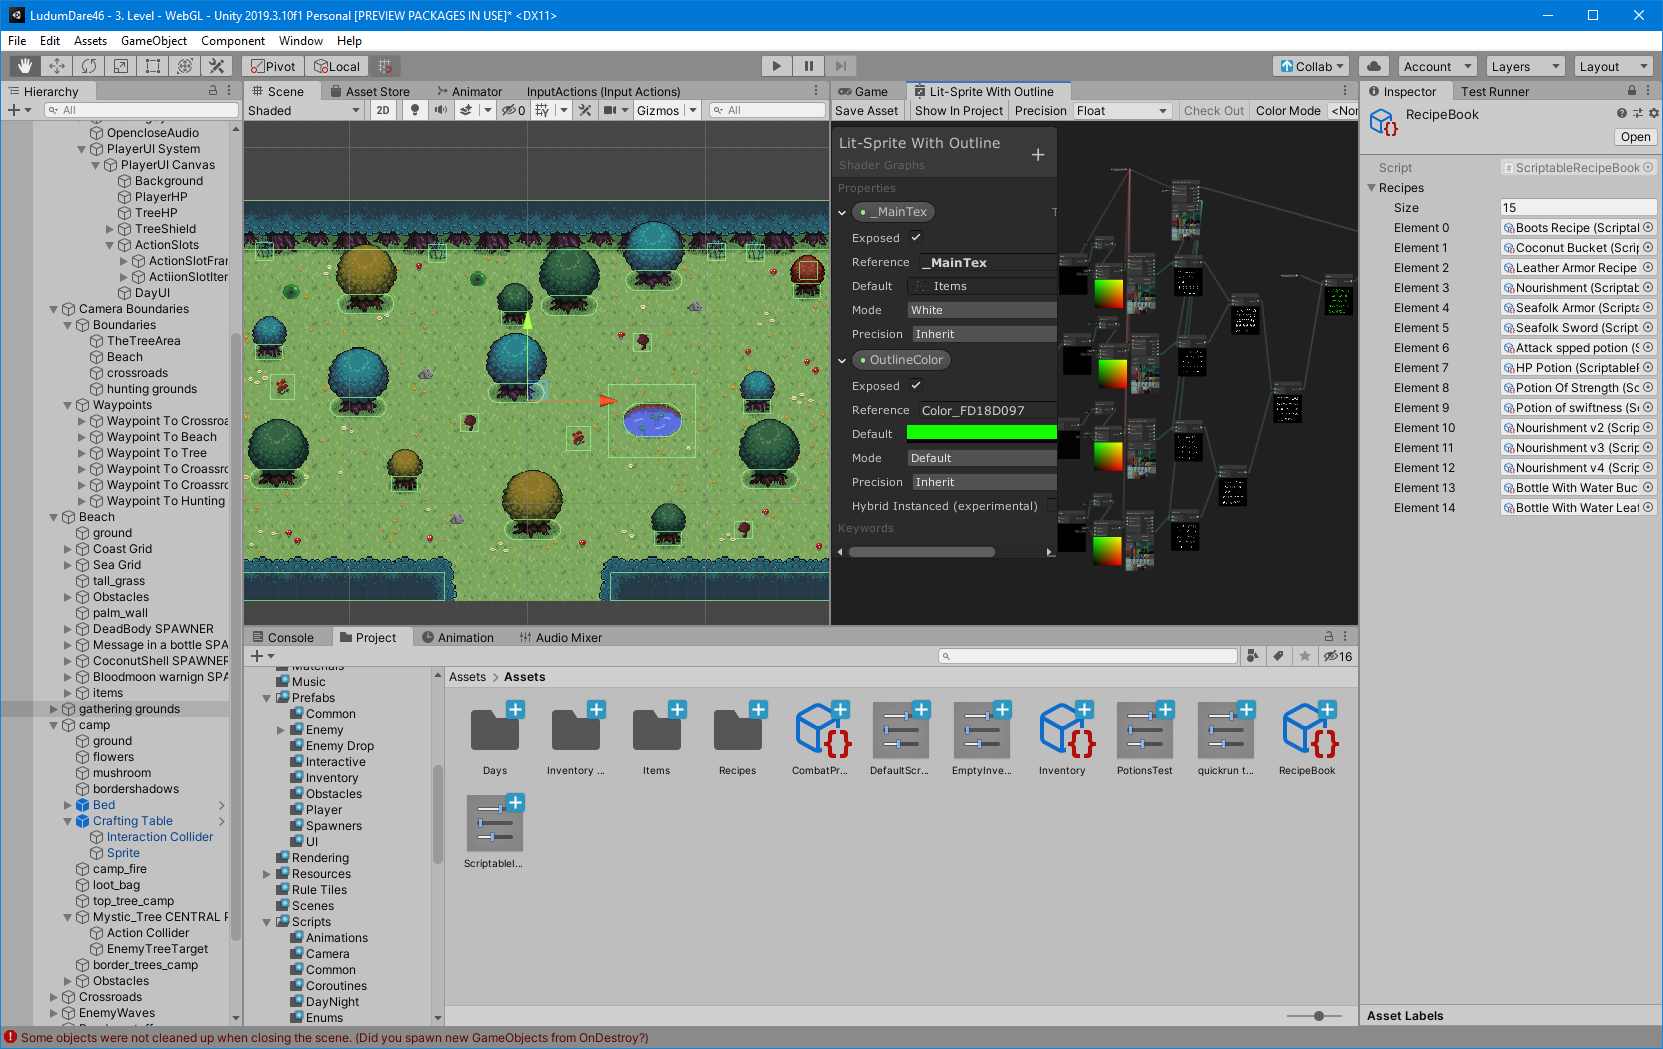
Task: Toggle scene audio speaker icon
Action: pos(441,110)
